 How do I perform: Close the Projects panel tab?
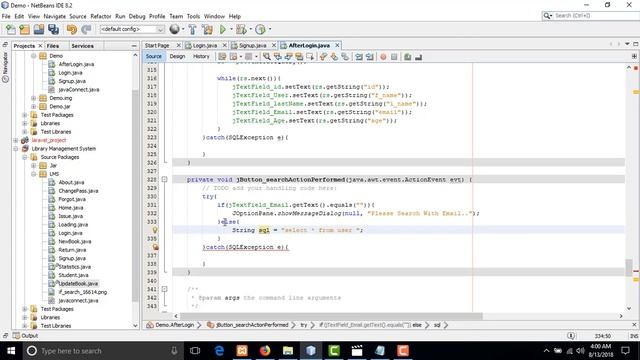point(40,46)
